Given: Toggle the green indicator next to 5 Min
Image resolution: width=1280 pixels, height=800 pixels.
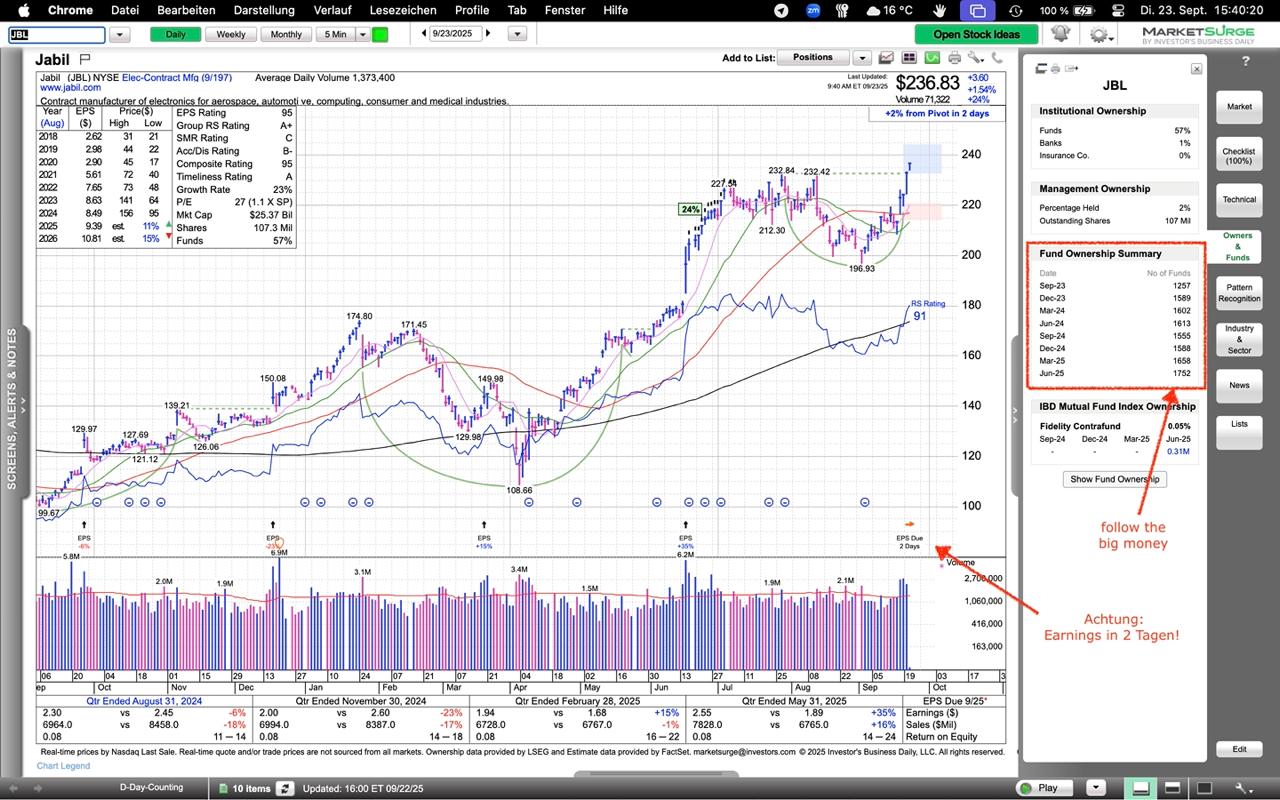Looking at the screenshot, I should pyautogui.click(x=380, y=34).
